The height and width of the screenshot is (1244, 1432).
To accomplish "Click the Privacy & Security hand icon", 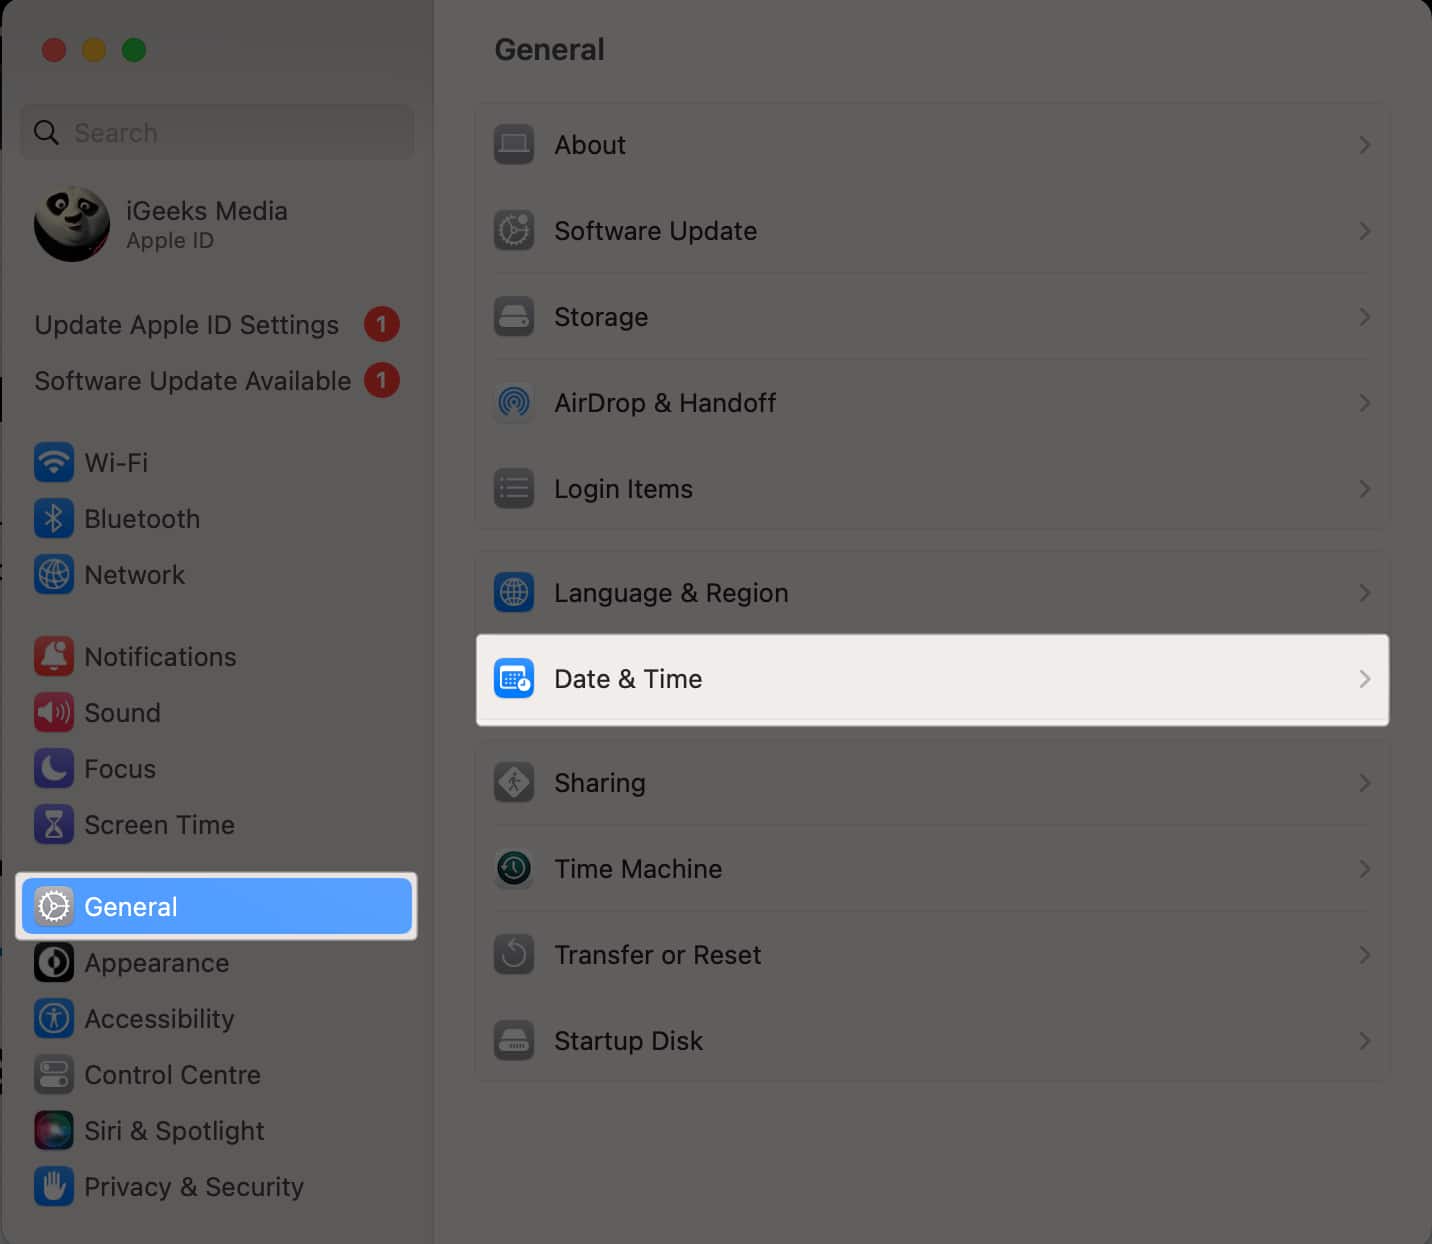I will click(x=54, y=1186).
